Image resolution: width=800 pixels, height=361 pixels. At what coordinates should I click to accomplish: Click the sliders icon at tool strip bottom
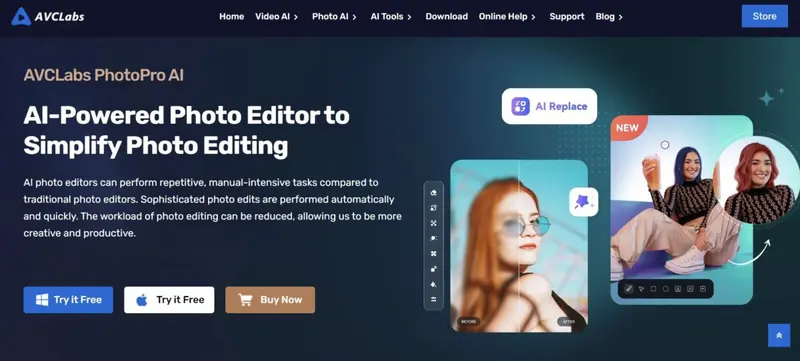click(434, 300)
